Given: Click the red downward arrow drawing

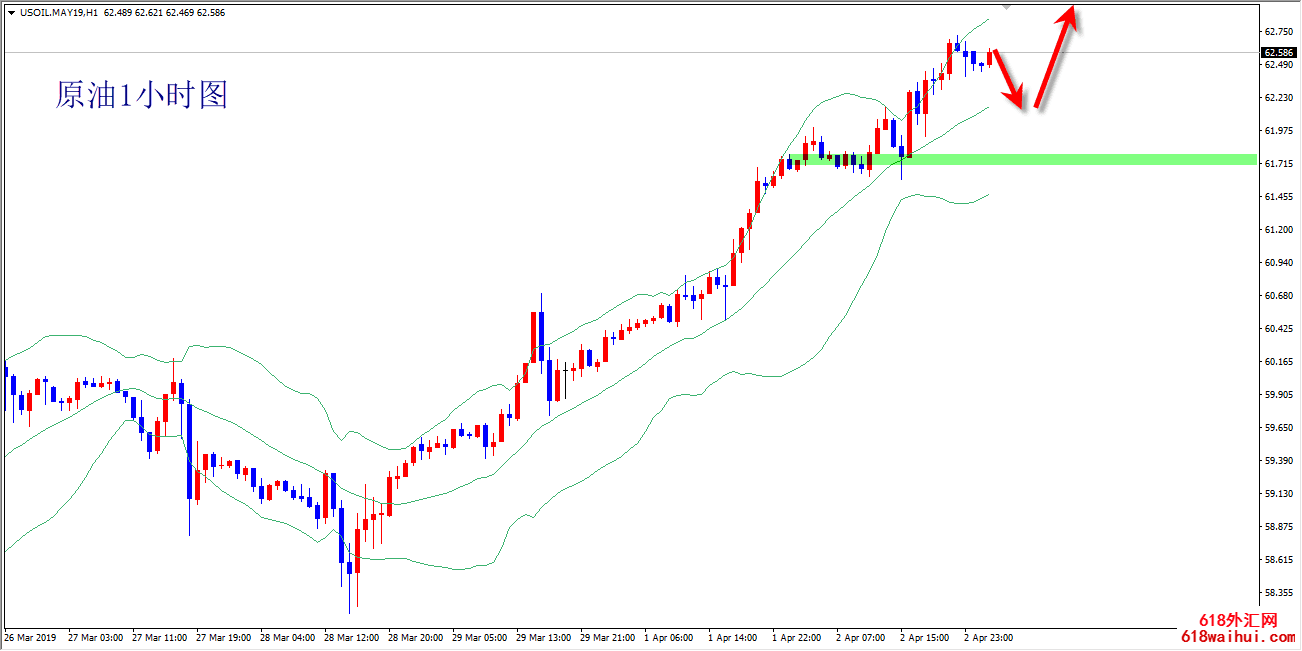Looking at the screenshot, I should pyautogui.click(x=1008, y=80).
